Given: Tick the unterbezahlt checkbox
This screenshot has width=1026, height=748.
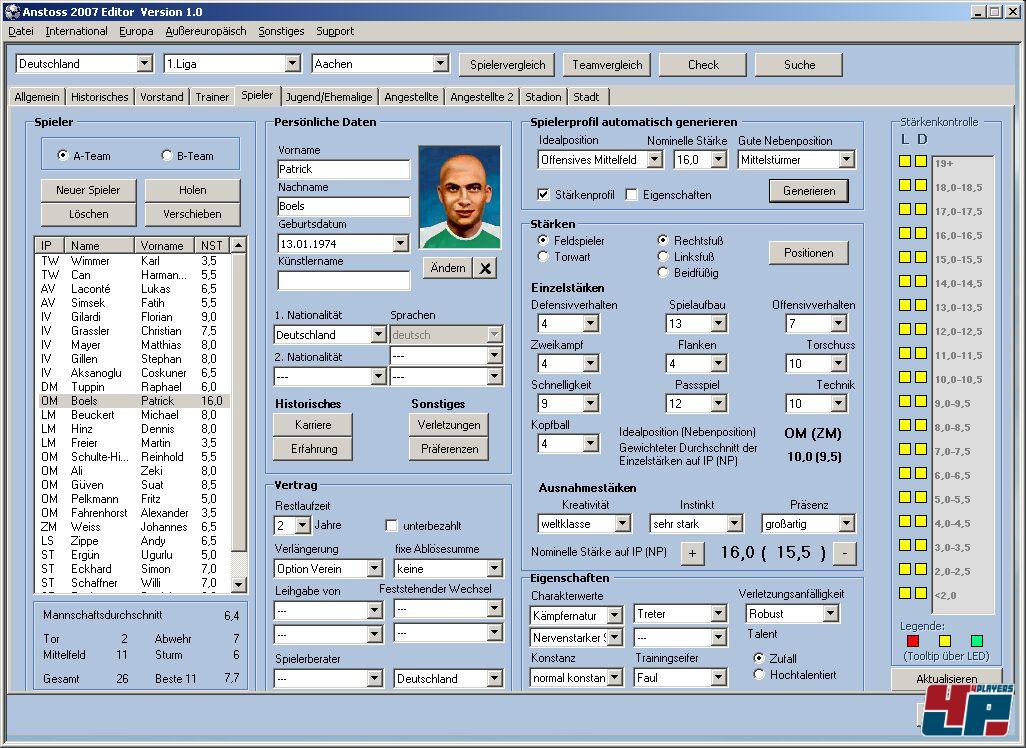Looking at the screenshot, I should coord(391,525).
